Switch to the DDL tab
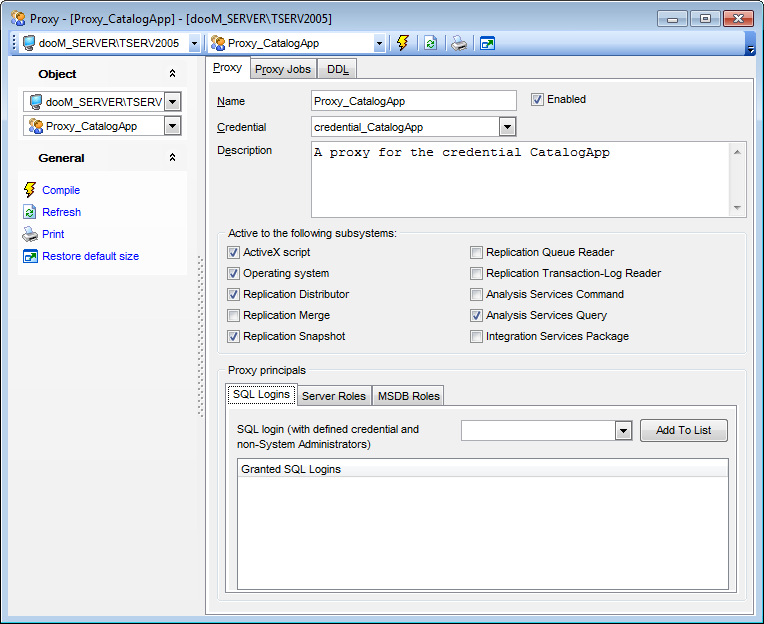Screen dimensions: 764x624 pyautogui.click(x=337, y=69)
